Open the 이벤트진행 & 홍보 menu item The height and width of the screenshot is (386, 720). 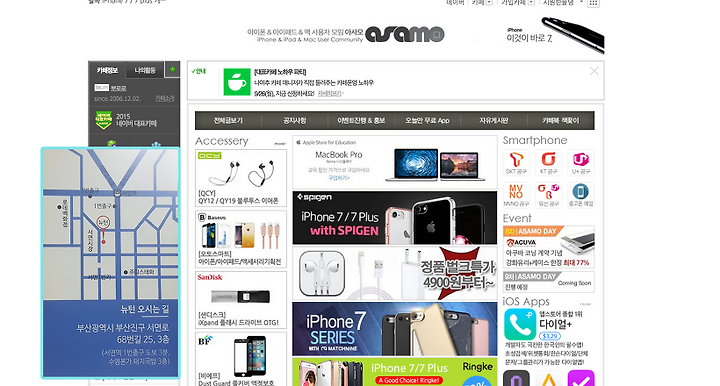(x=361, y=120)
